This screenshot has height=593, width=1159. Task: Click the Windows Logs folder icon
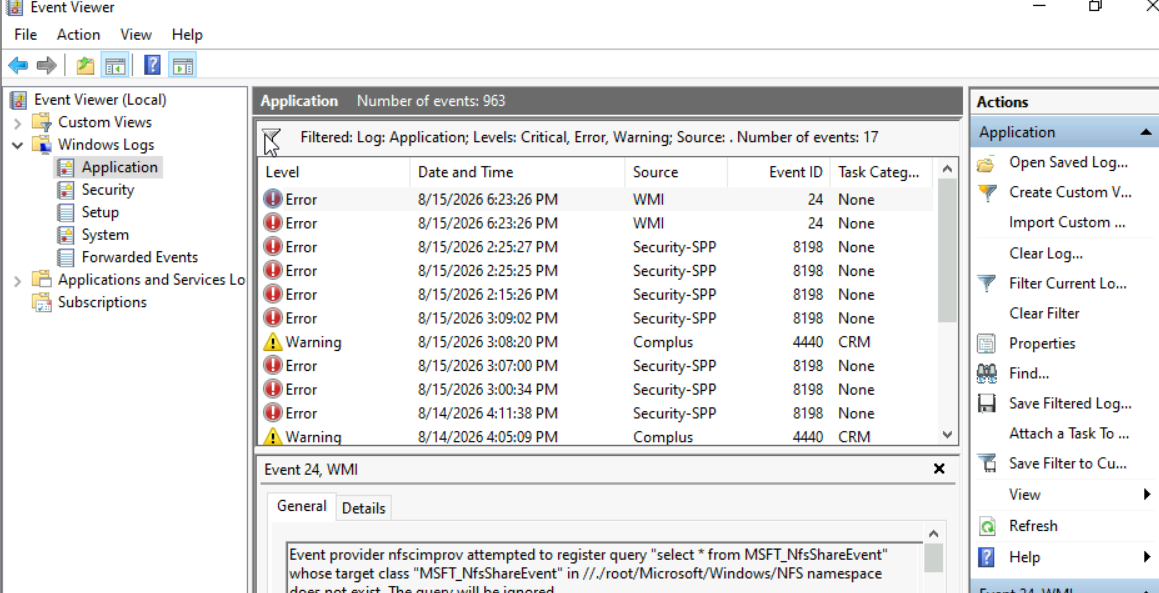coord(42,144)
